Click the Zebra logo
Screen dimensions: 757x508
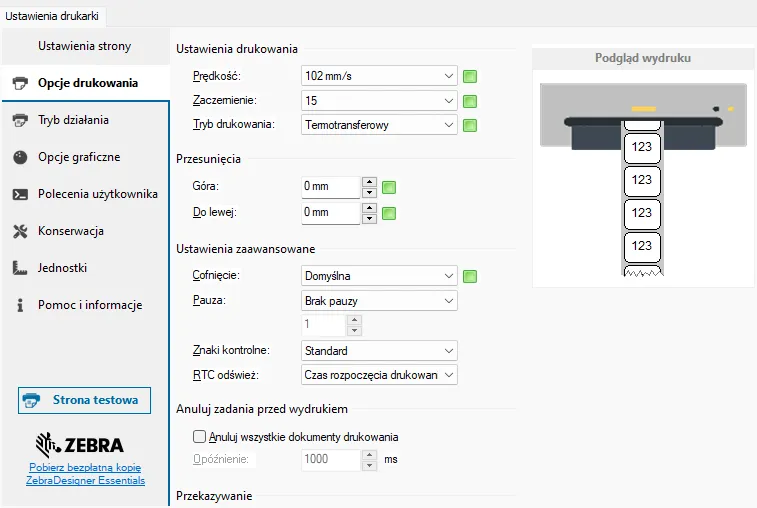(x=80, y=445)
